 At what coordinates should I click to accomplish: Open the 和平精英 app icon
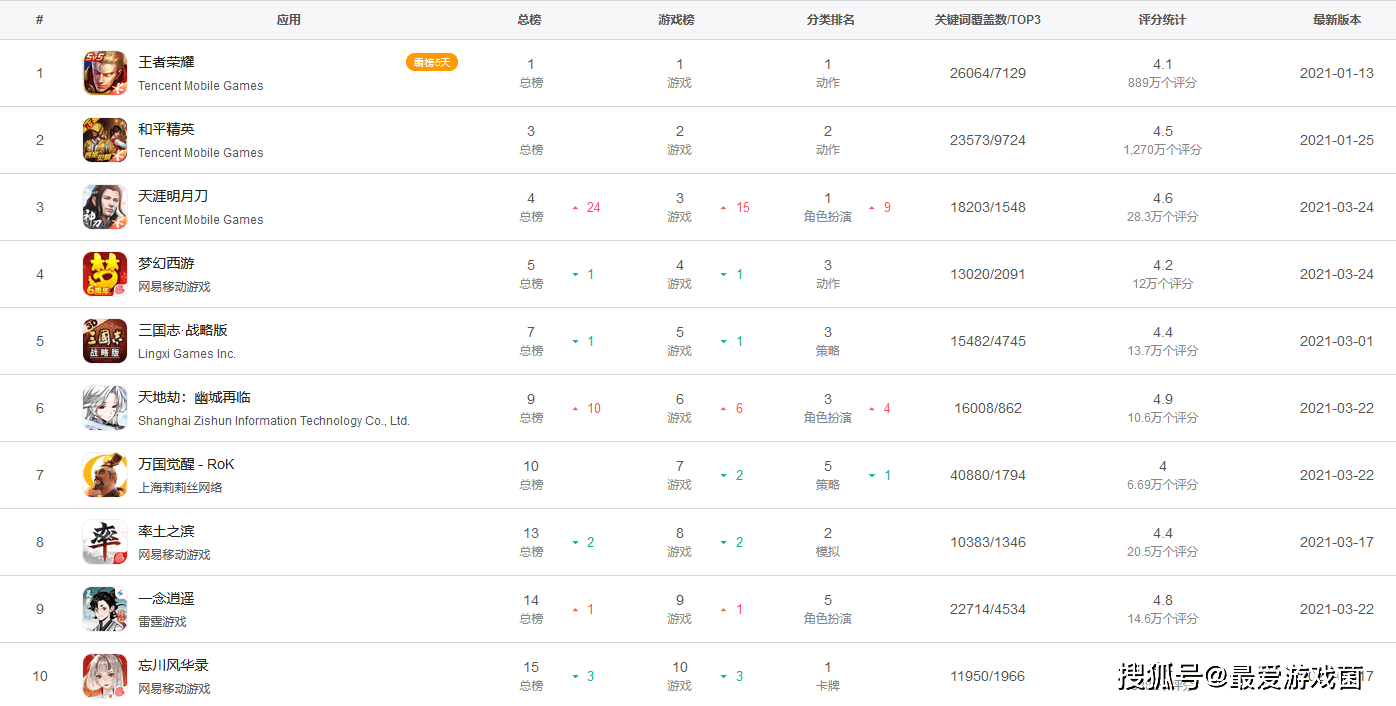[105, 140]
